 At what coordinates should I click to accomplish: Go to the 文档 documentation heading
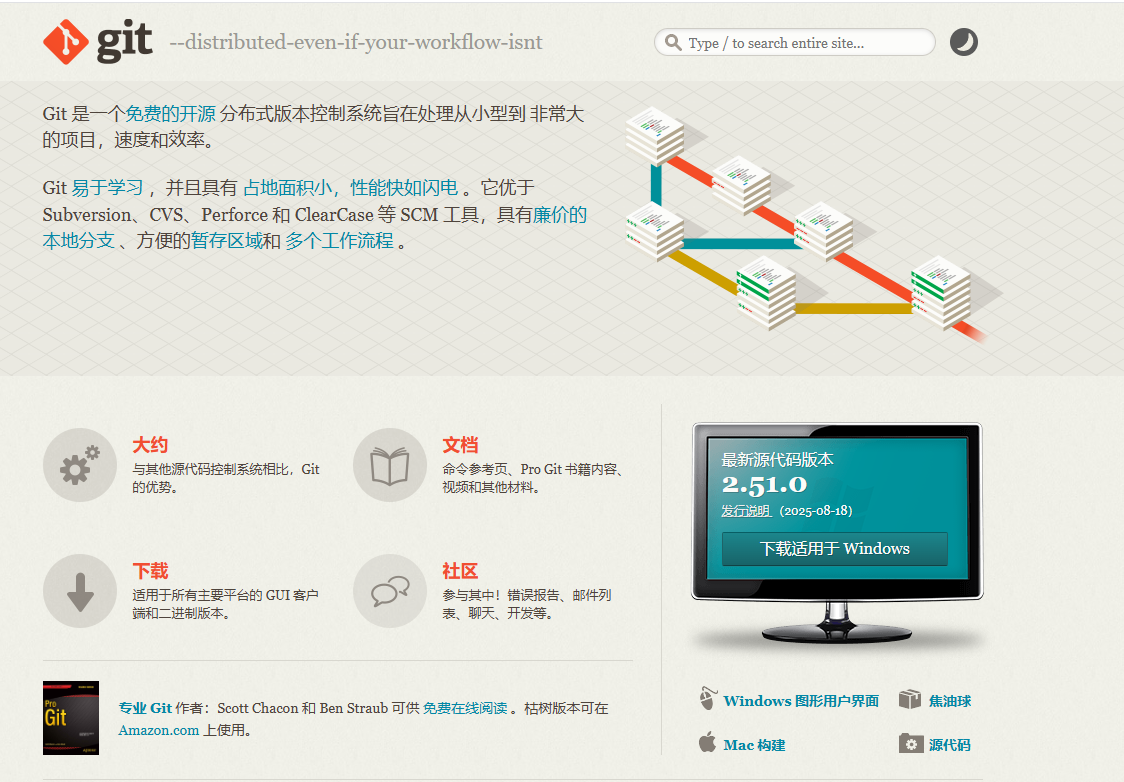pos(460,445)
